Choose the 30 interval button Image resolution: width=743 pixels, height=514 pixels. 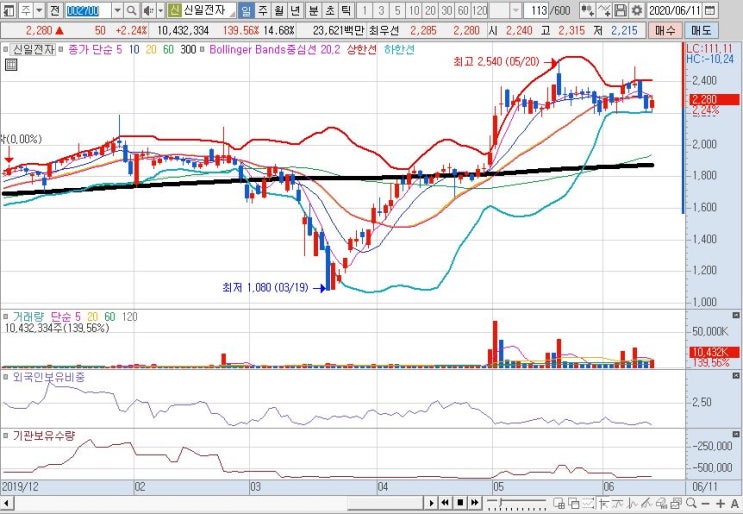tap(447, 10)
